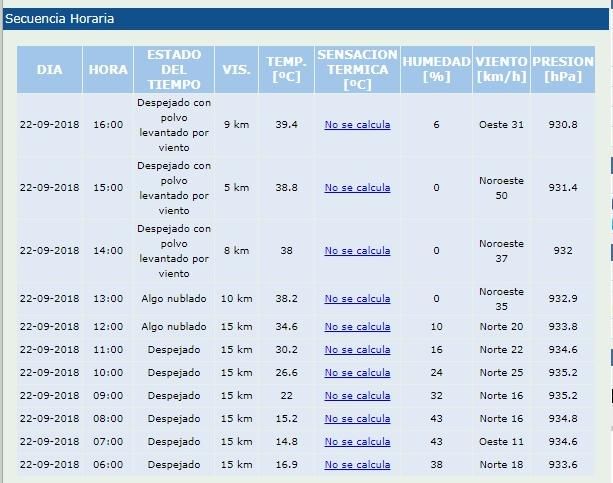
Task: Click the HUMEDAD [%] column header
Action: point(436,70)
